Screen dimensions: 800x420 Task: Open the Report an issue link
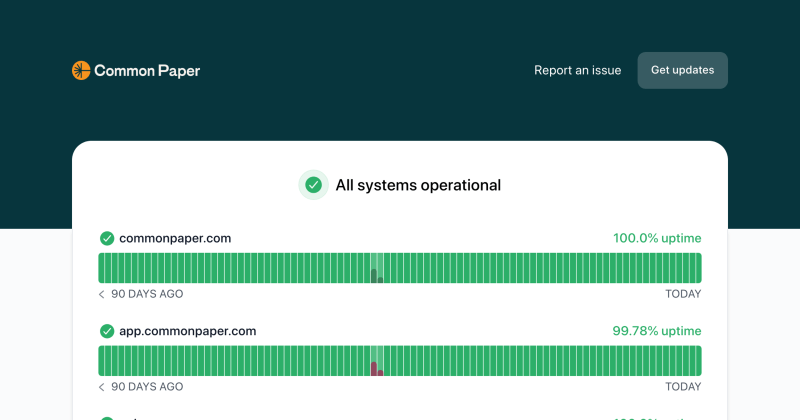click(x=578, y=70)
